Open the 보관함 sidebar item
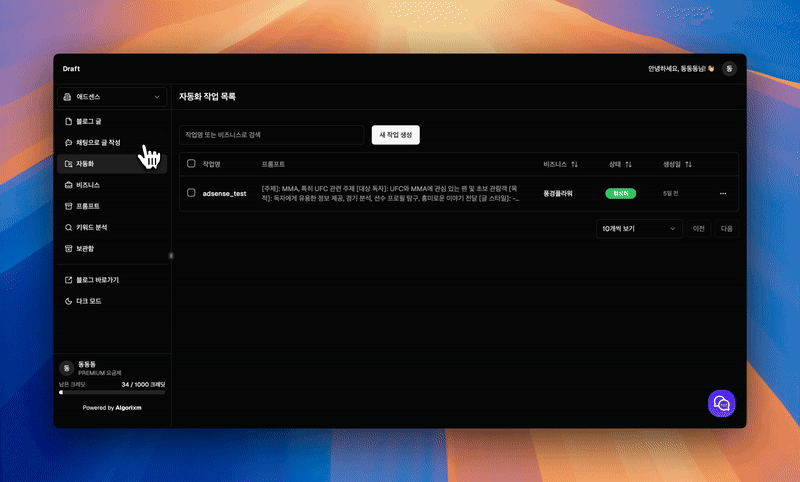This screenshot has width=800, height=482. pyautogui.click(x=112, y=248)
